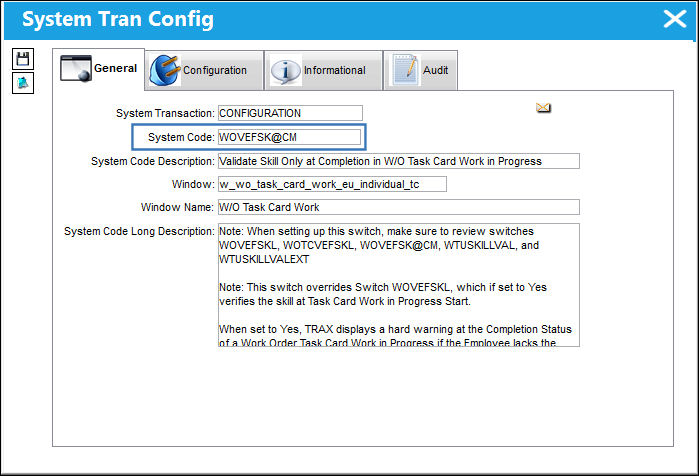Click the line 'When set to Yes, TRAX displays'
The width and height of the screenshot is (699, 476).
click(x=395, y=329)
